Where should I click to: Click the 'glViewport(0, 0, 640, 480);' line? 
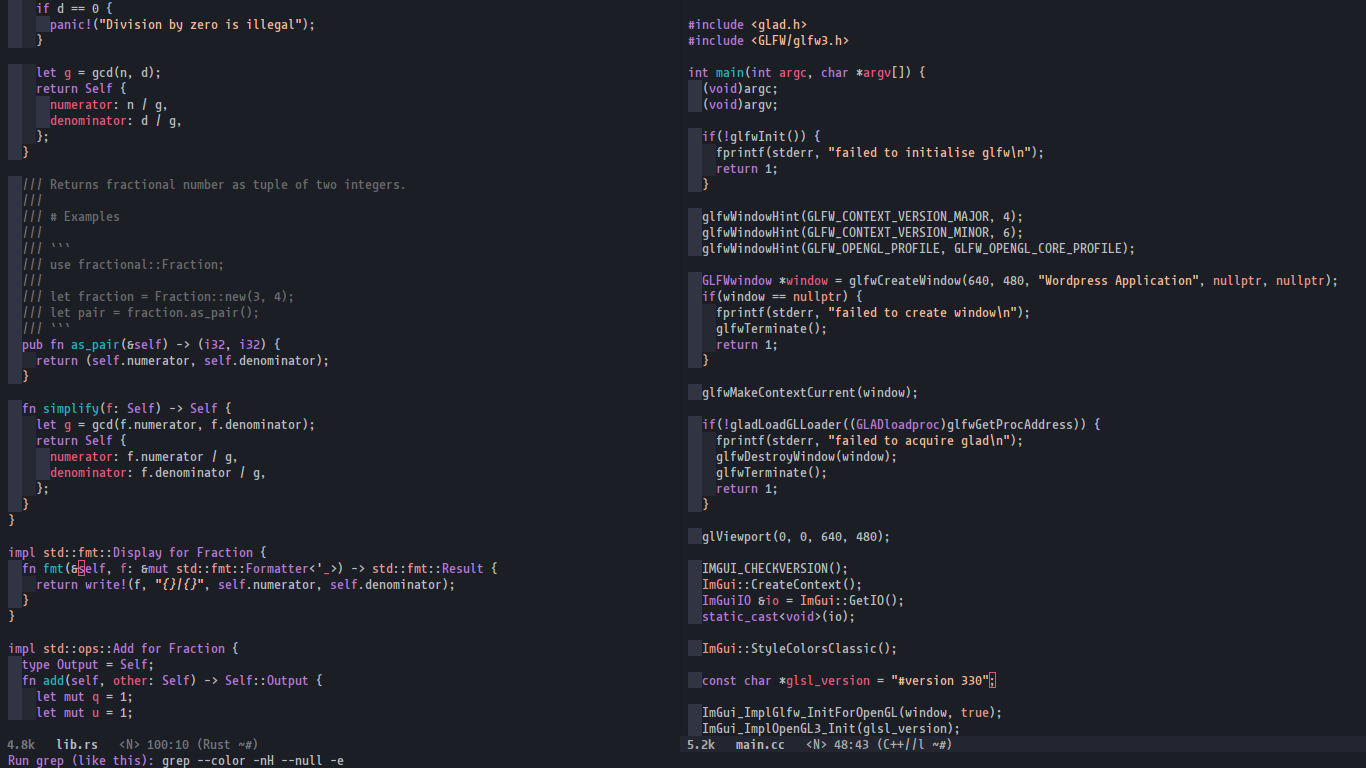click(x=796, y=537)
